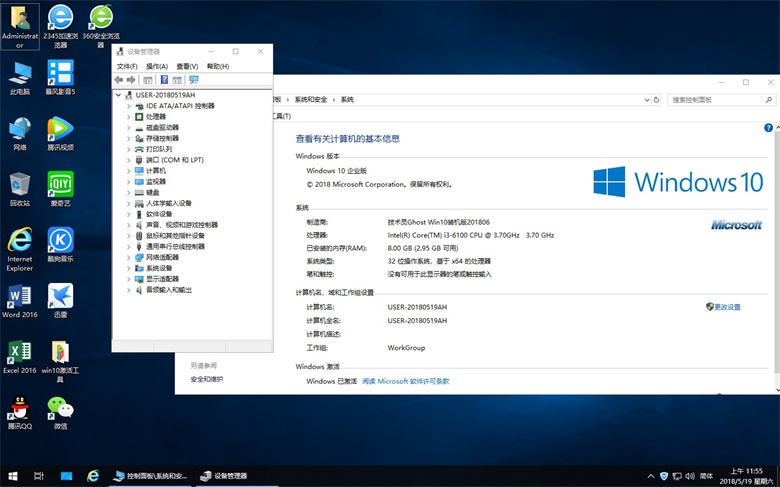Click the 更改设置 link
Viewport: 780px width, 487px height.
point(727,307)
